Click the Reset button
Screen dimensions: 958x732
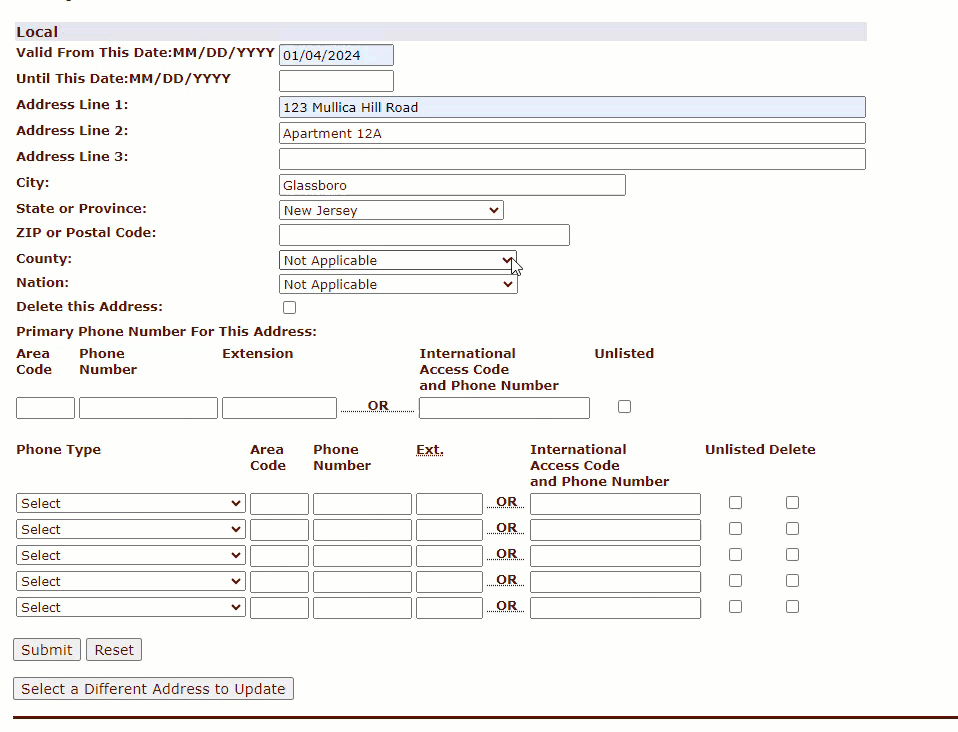114,650
